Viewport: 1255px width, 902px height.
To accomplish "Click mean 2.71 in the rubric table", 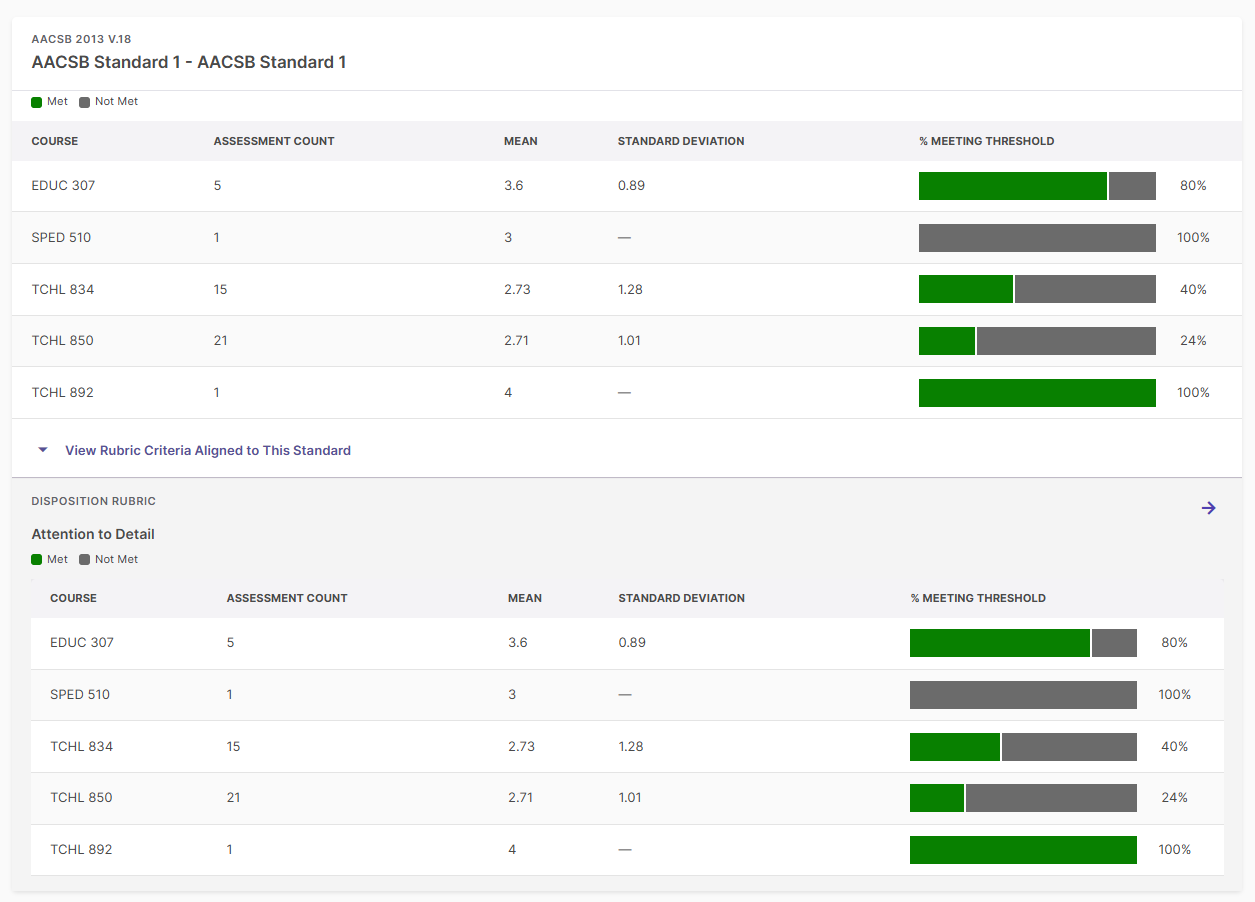I will pos(521,798).
